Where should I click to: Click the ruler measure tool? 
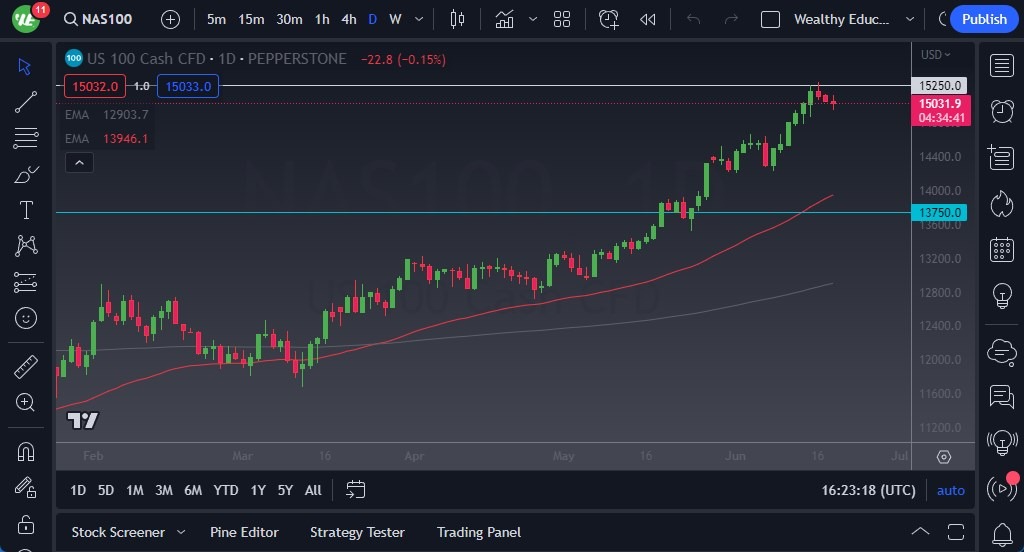[26, 367]
